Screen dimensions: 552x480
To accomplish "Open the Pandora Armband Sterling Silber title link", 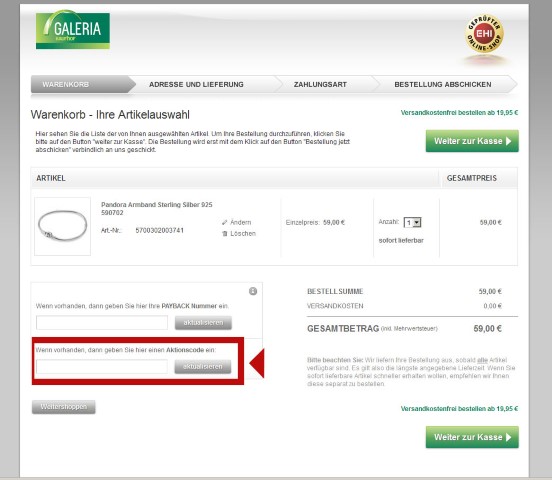I will click(x=157, y=208).
